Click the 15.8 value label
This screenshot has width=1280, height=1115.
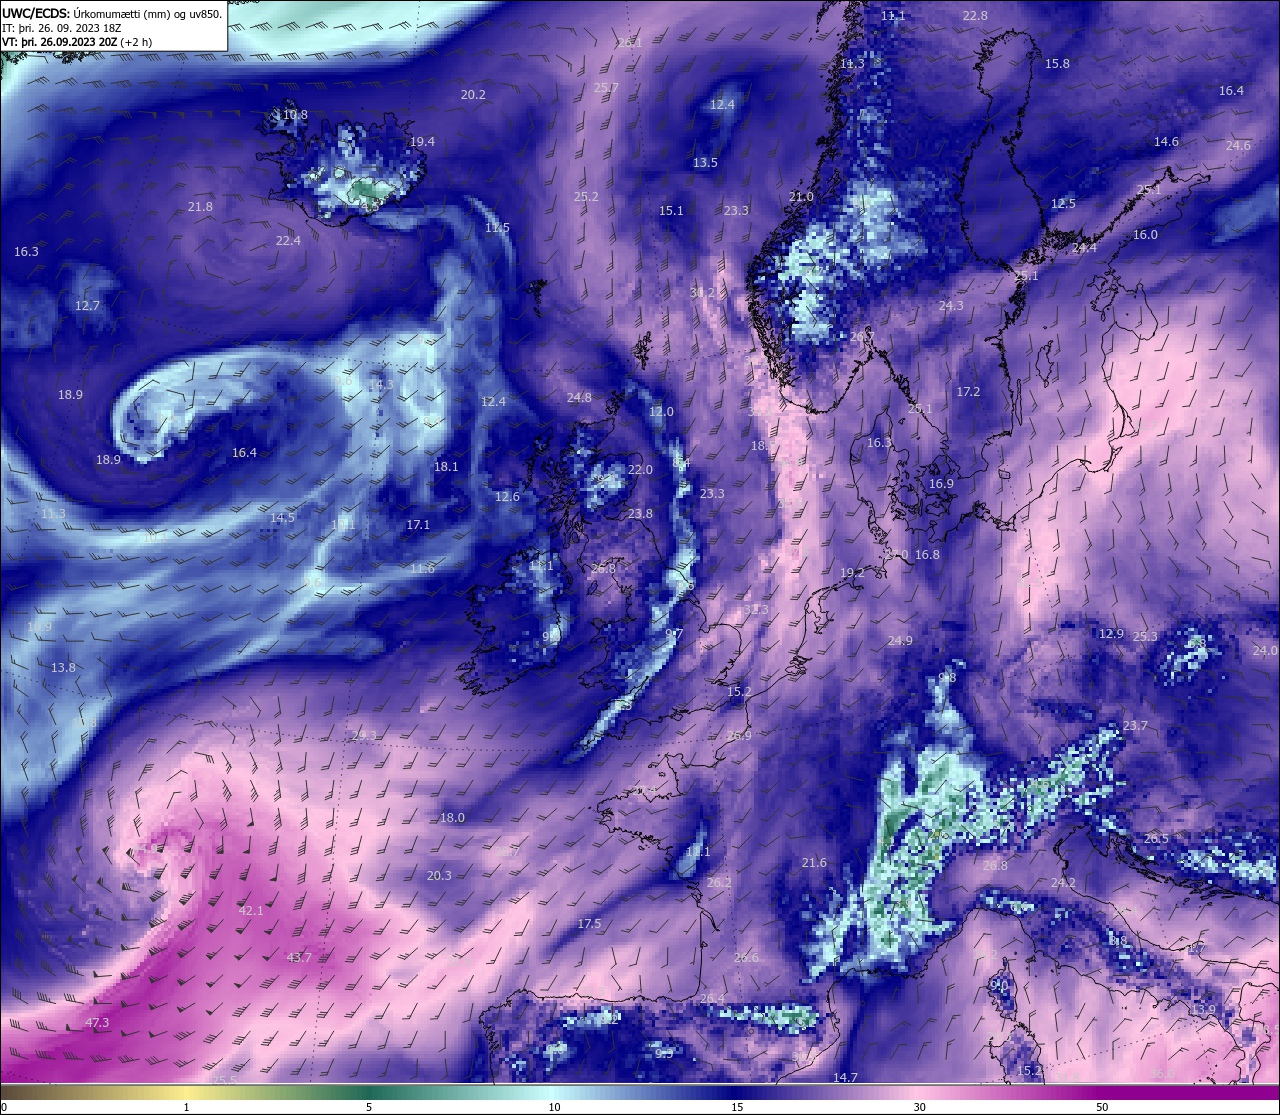1057,63
